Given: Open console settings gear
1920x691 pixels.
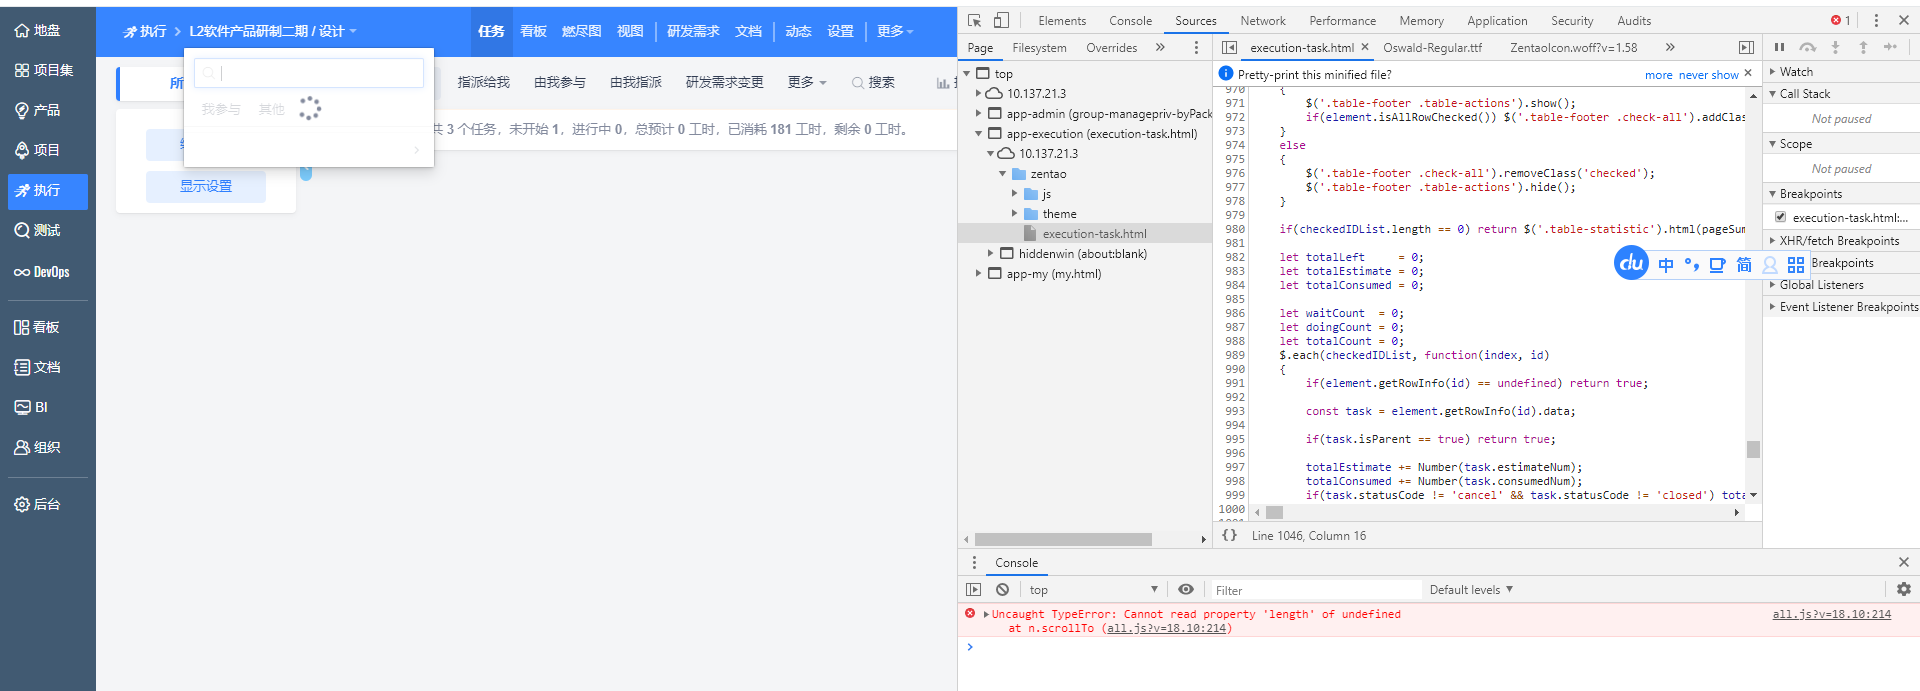Looking at the screenshot, I should tap(1903, 590).
